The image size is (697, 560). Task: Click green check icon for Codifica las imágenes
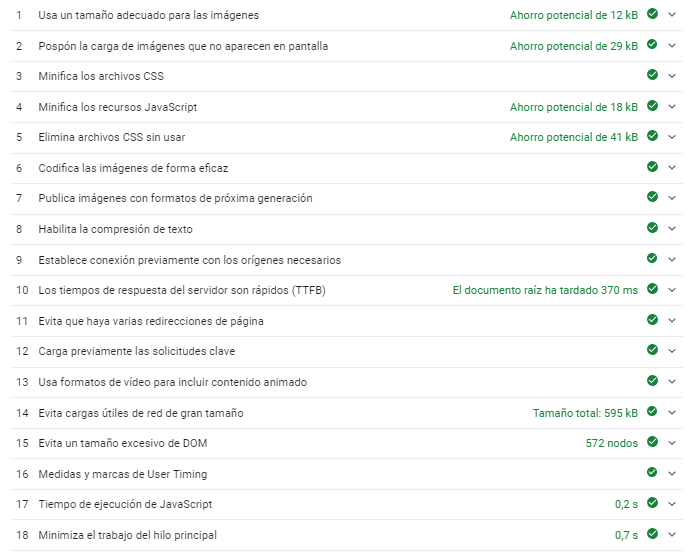[652, 167]
